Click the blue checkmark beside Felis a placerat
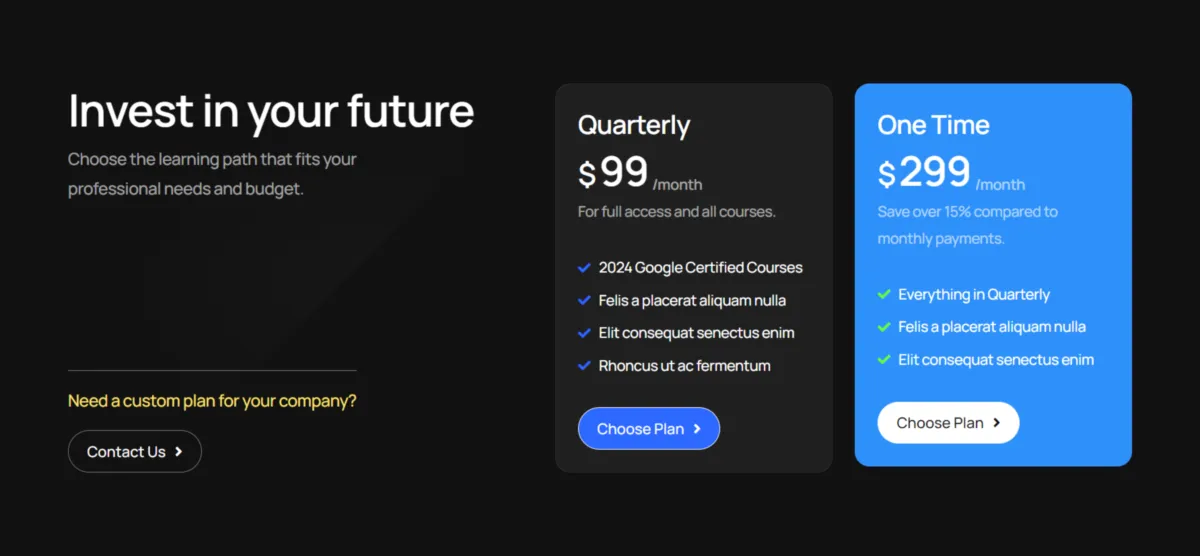 pyautogui.click(x=584, y=300)
